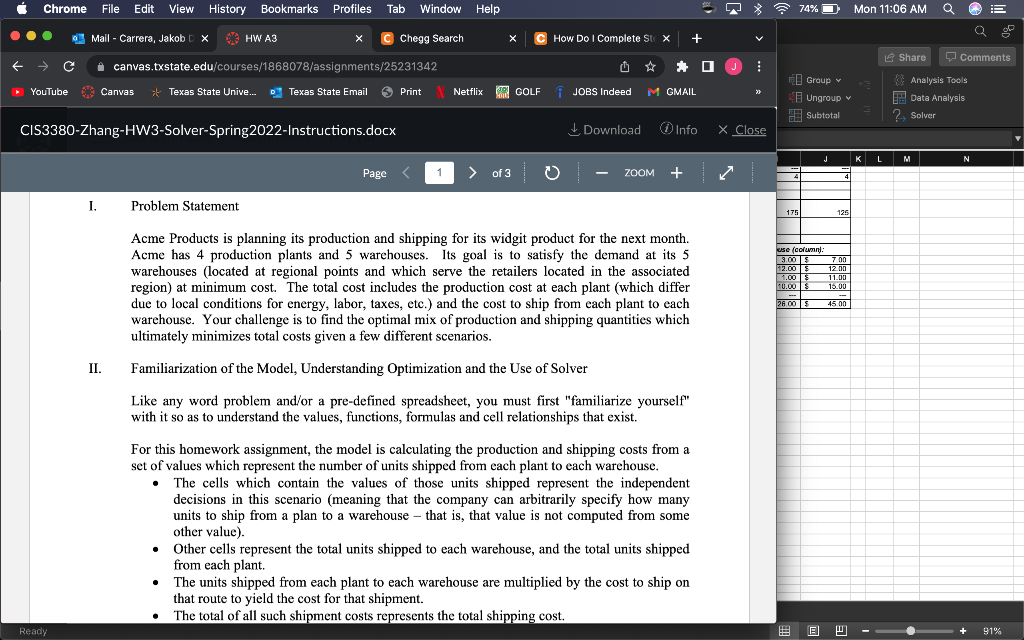Click Excel search magnifier icon
Screen dimensions: 1024x640
(980, 31)
